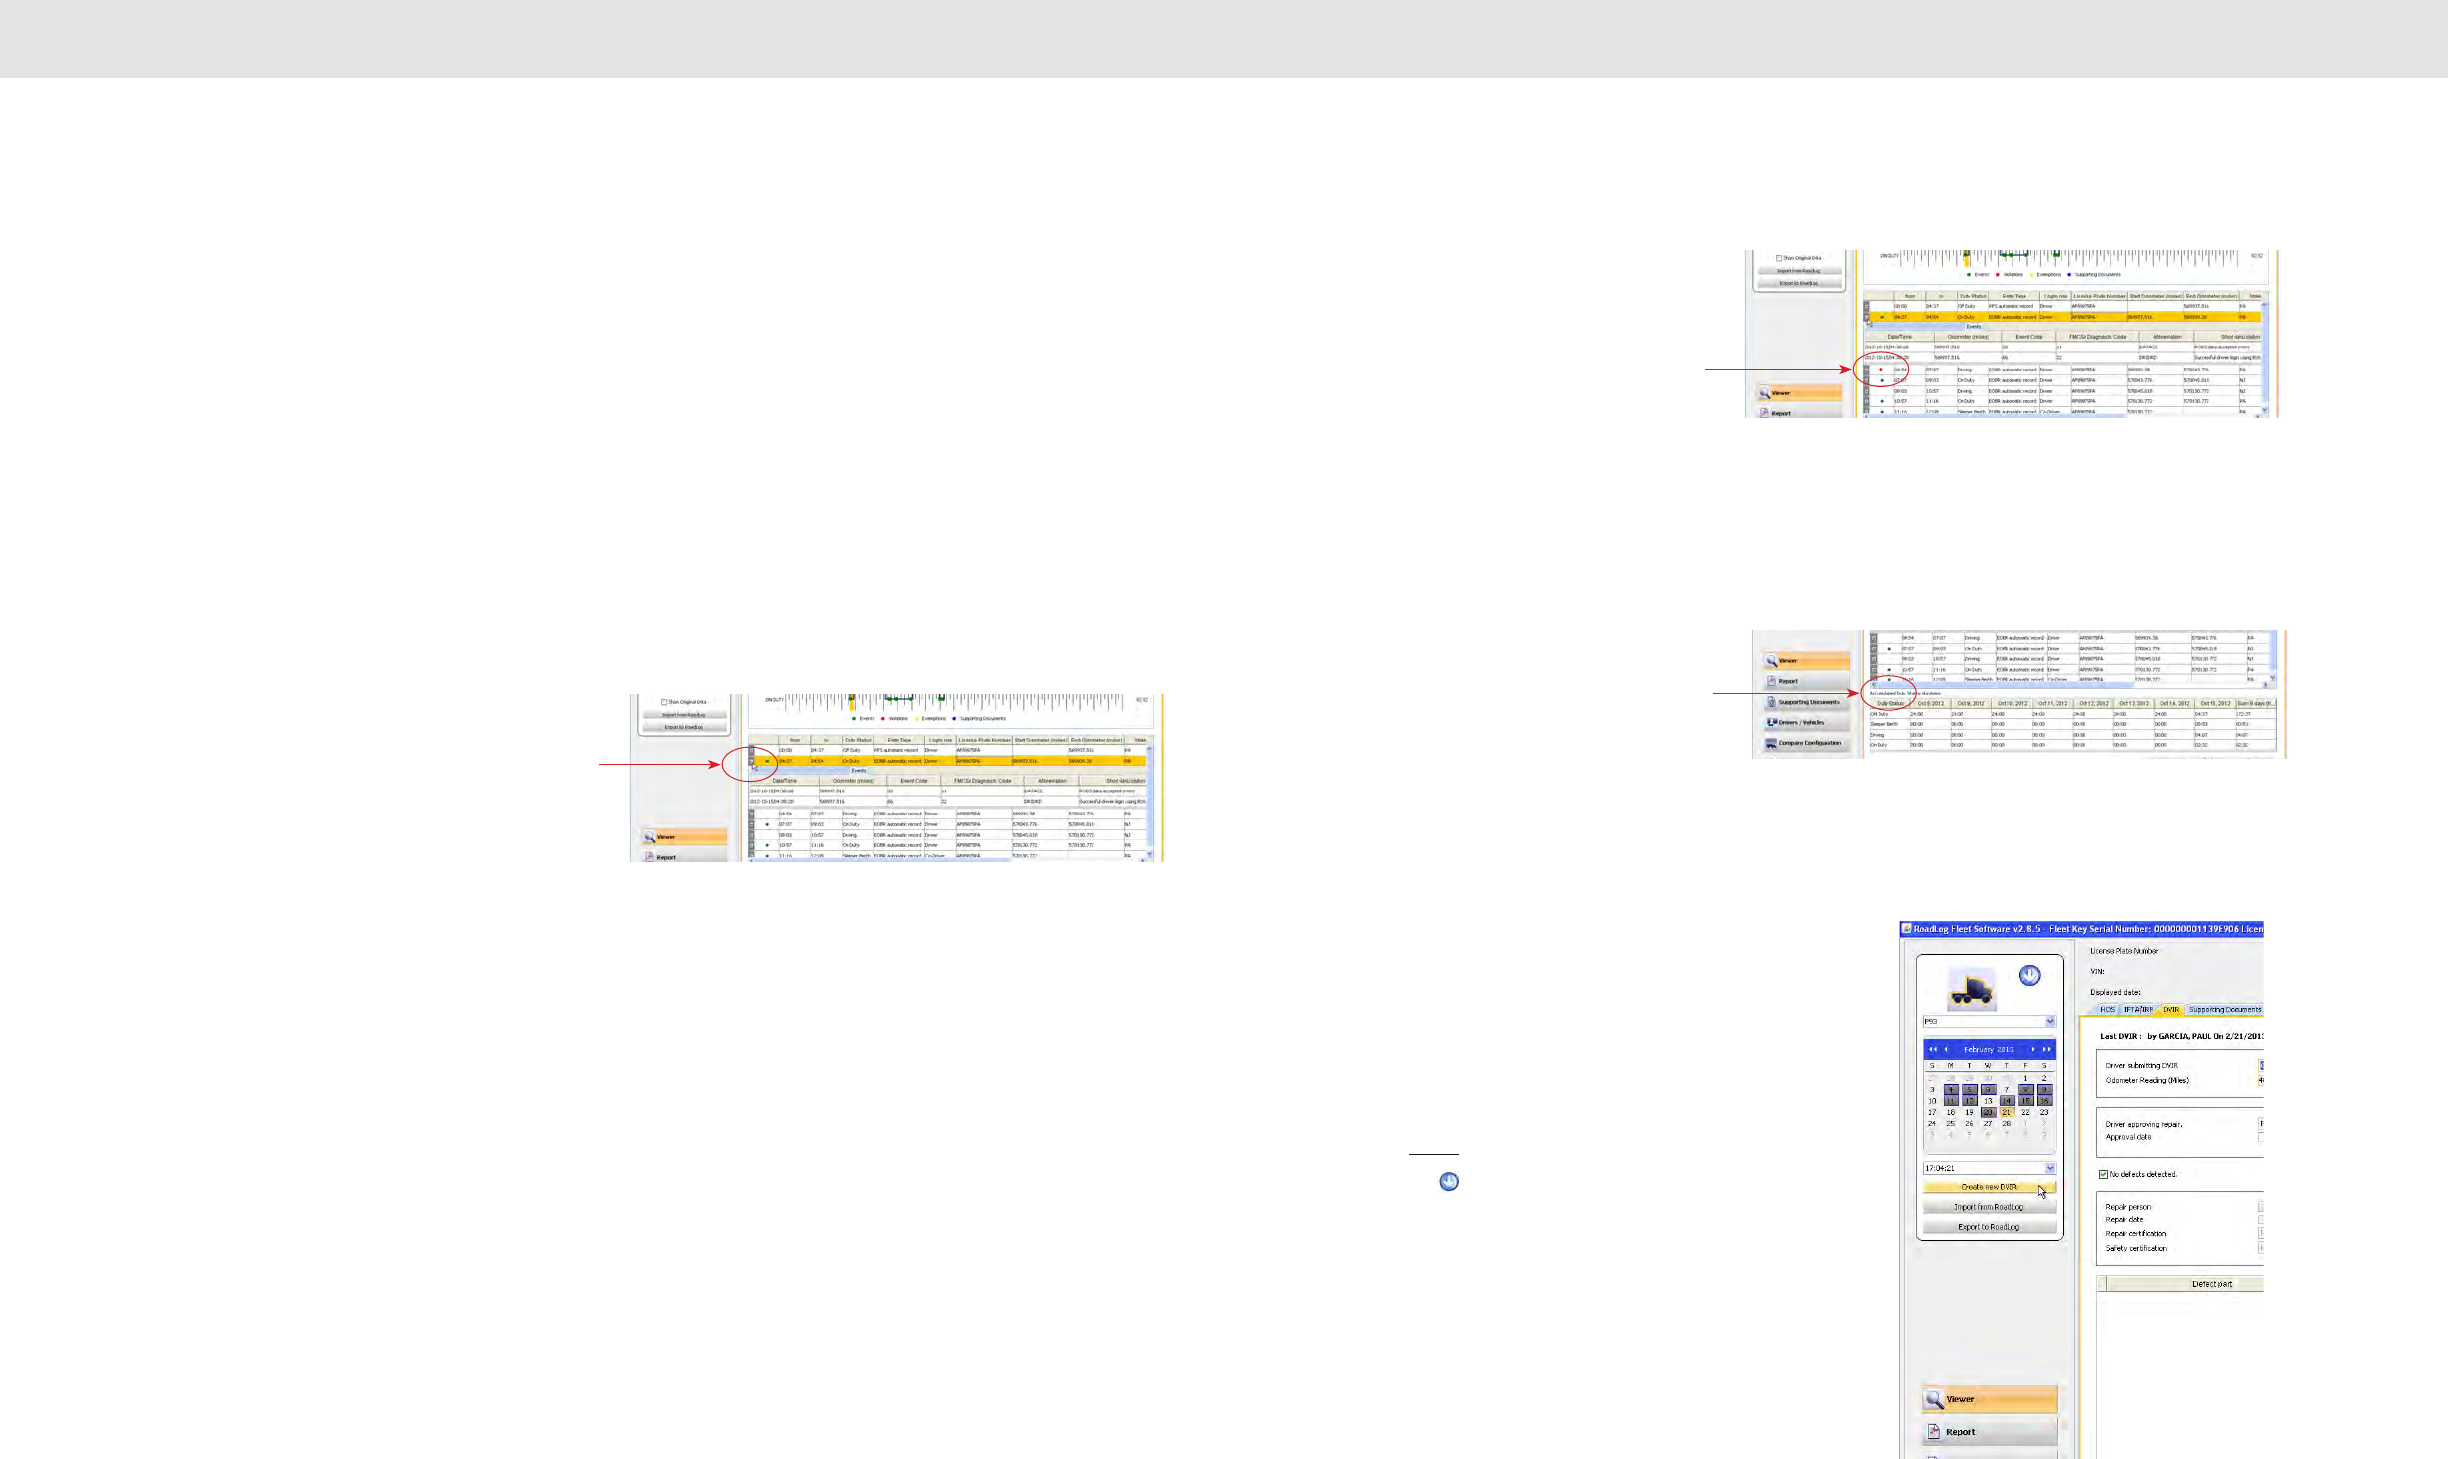Switch to the HOS tab
Screen dimensions: 2448x1459
[2108, 1010]
